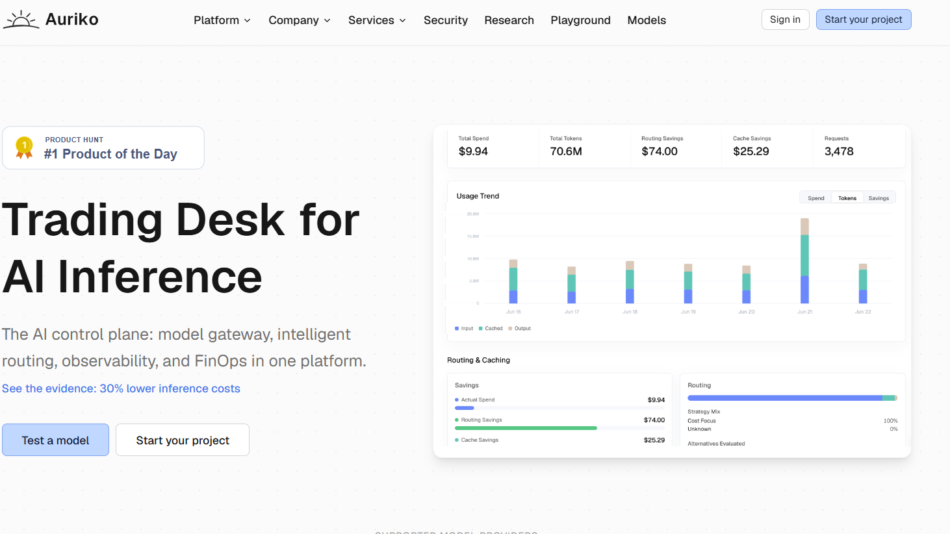Click the tallest bar for Jun 21
Viewport: 950px width, 534px height.
(805, 261)
